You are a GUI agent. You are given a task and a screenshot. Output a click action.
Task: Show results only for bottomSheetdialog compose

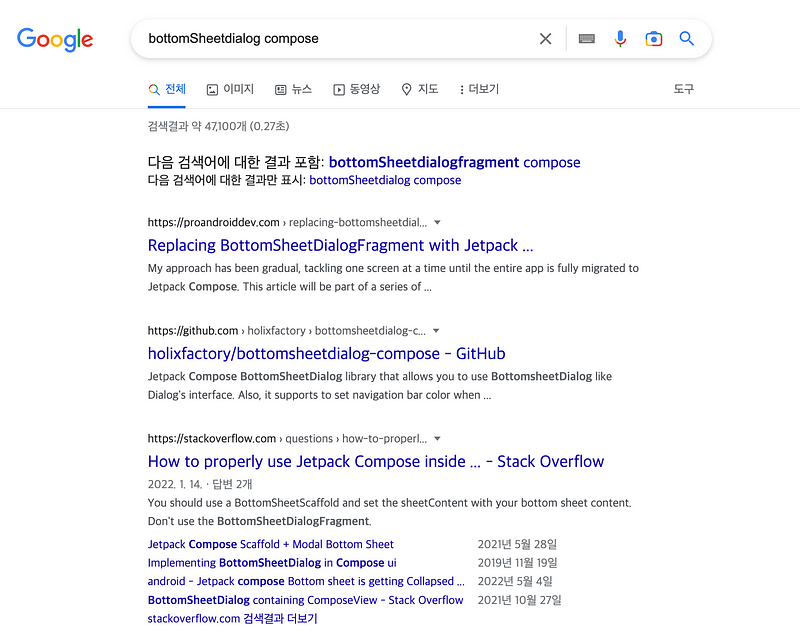pyautogui.click(x=385, y=180)
